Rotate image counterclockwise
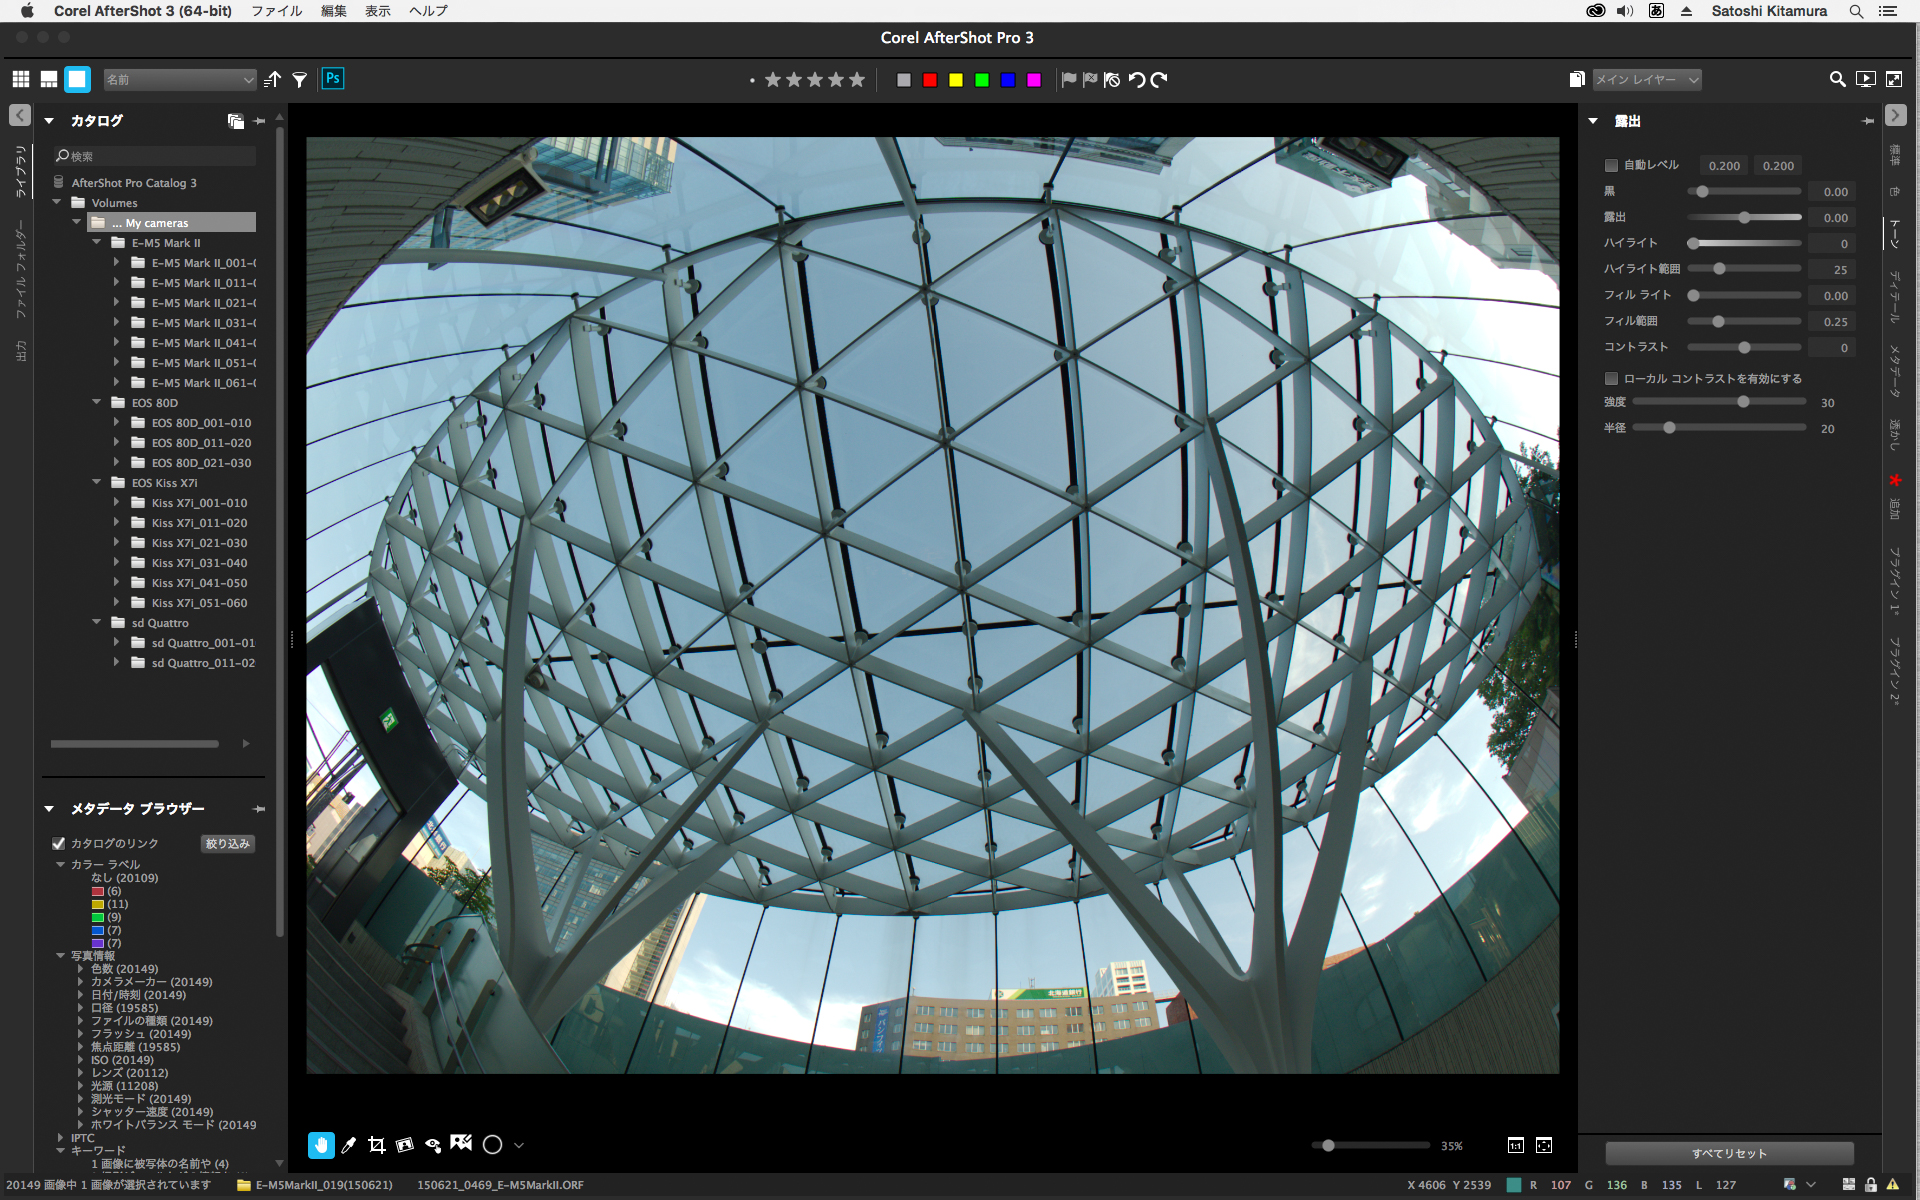 point(1136,80)
